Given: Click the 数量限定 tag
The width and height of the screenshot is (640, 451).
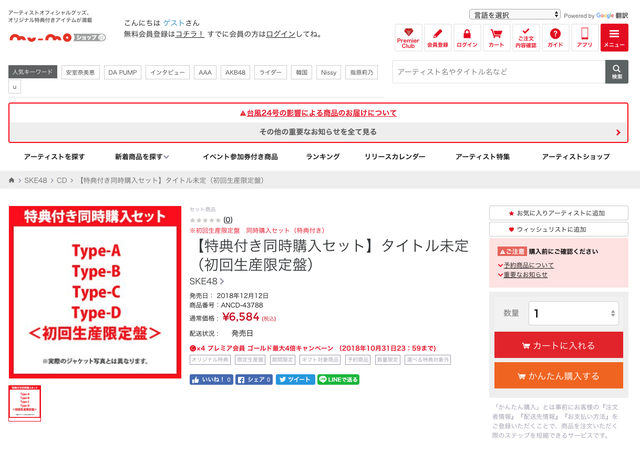Looking at the screenshot, I should coord(388,360).
